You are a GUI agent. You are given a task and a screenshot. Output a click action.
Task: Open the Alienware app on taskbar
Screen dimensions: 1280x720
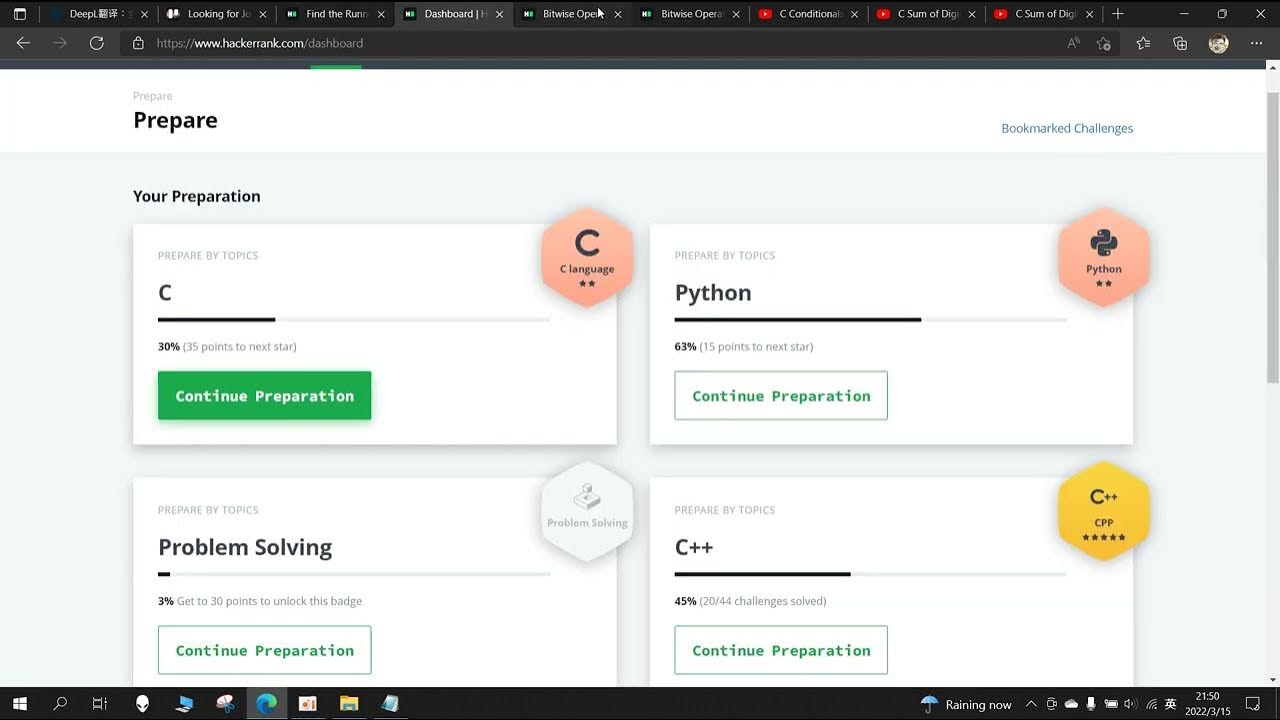click(x=142, y=704)
